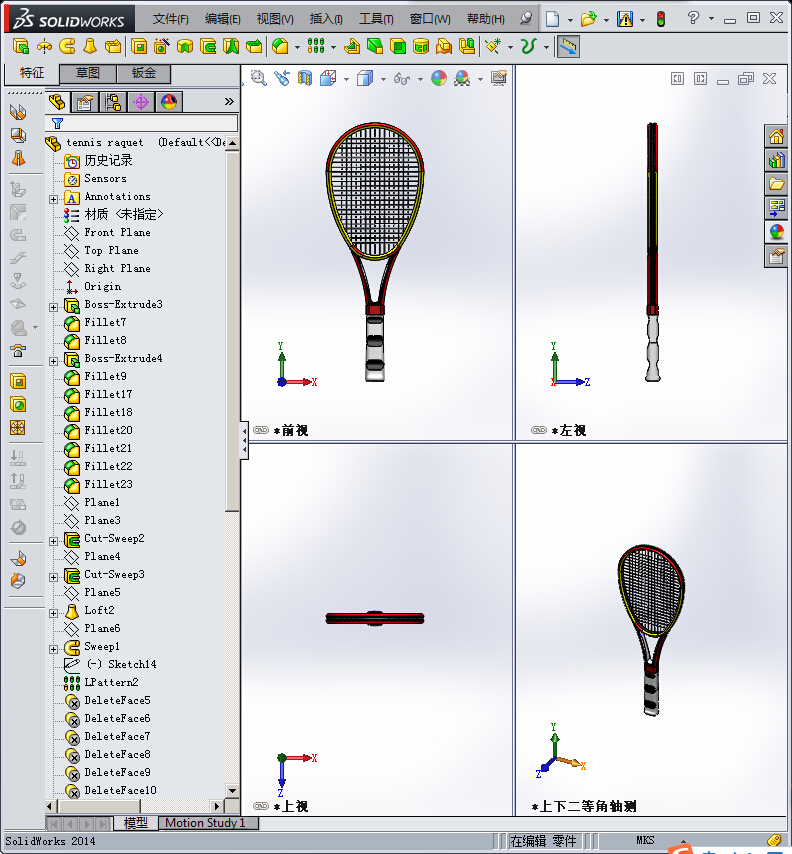The image size is (792, 854).
Task: Open the view orientation dropdown arrow
Action: coord(346,80)
